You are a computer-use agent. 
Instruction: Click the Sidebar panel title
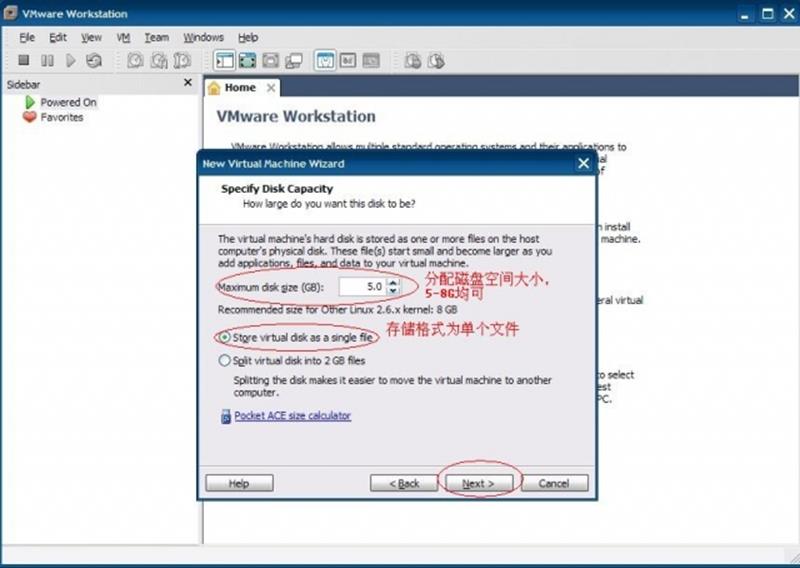(x=23, y=85)
